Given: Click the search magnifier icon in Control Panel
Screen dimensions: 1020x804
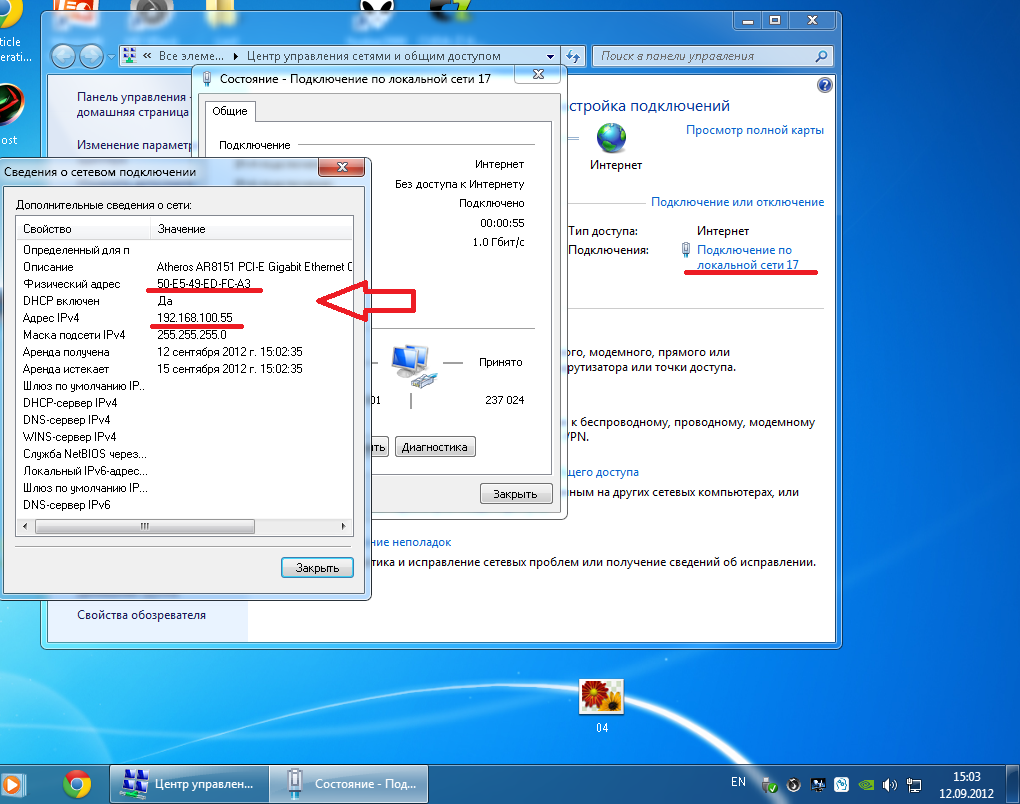Looking at the screenshot, I should pos(822,57).
